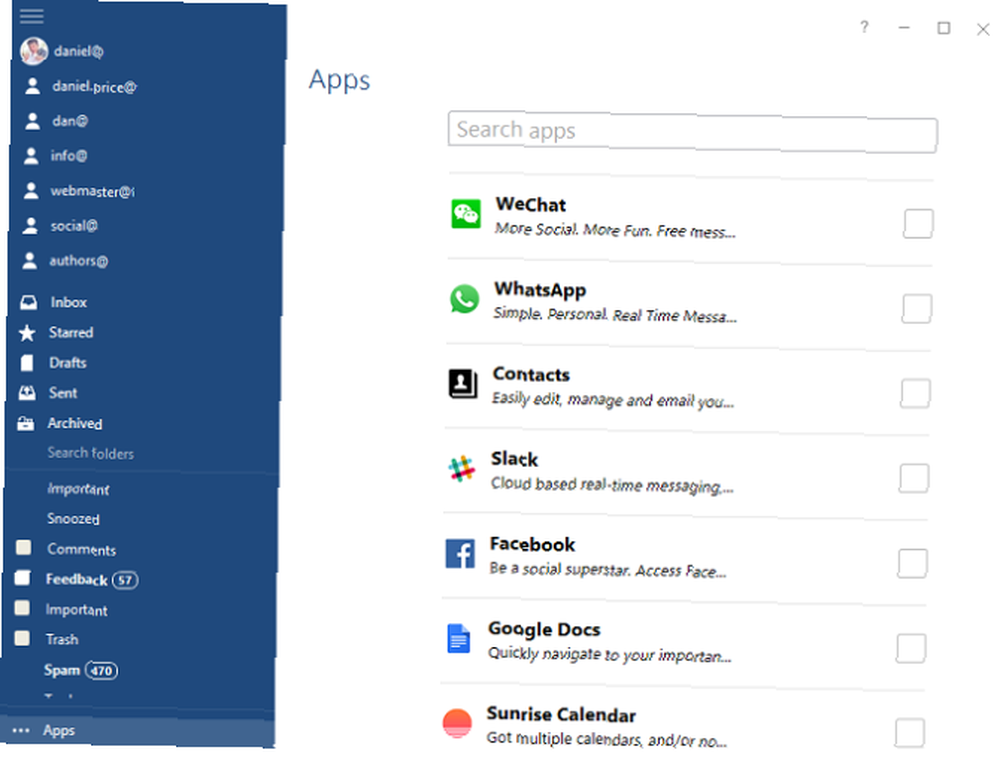Click the Archived box icon
The height and width of the screenshot is (762, 1000).
[26, 423]
